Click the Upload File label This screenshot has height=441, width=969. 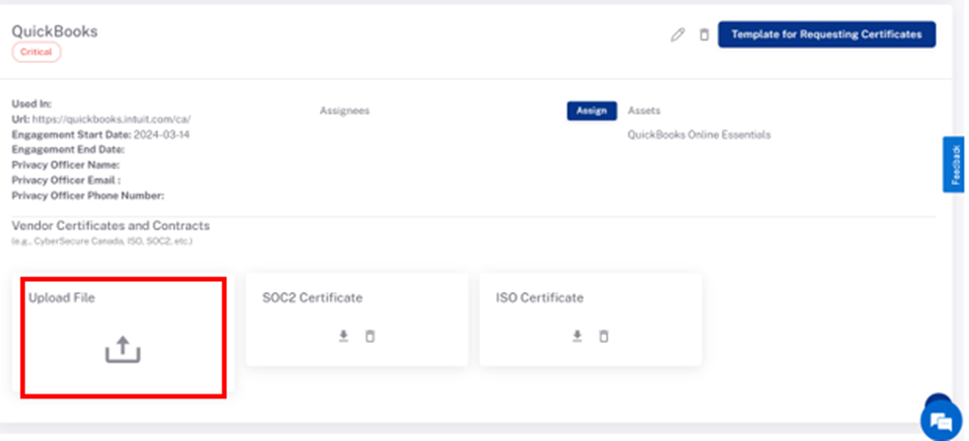(x=62, y=298)
